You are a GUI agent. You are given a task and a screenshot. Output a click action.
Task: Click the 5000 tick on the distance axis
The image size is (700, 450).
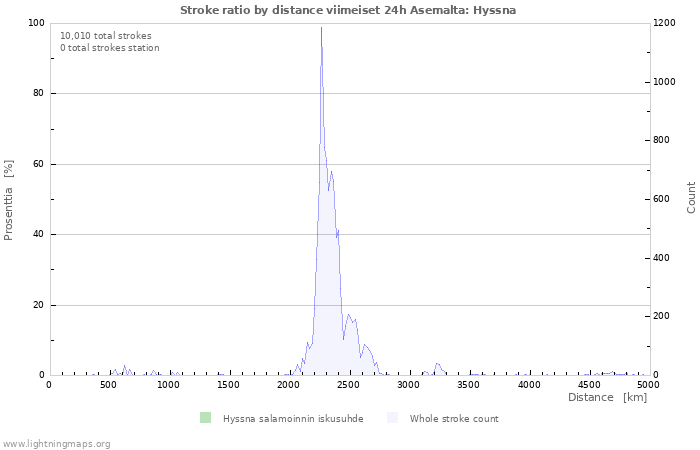(648, 385)
